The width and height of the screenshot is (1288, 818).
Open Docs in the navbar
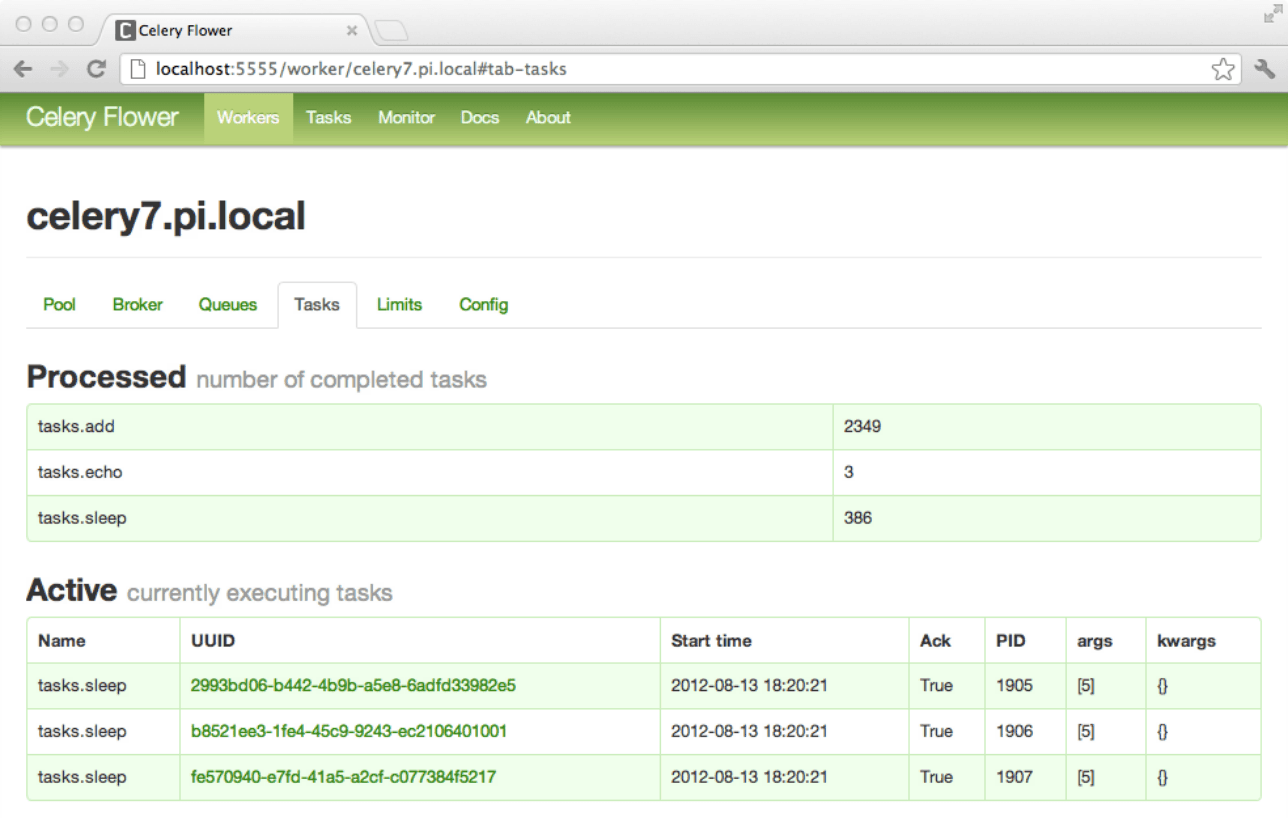[x=480, y=118]
